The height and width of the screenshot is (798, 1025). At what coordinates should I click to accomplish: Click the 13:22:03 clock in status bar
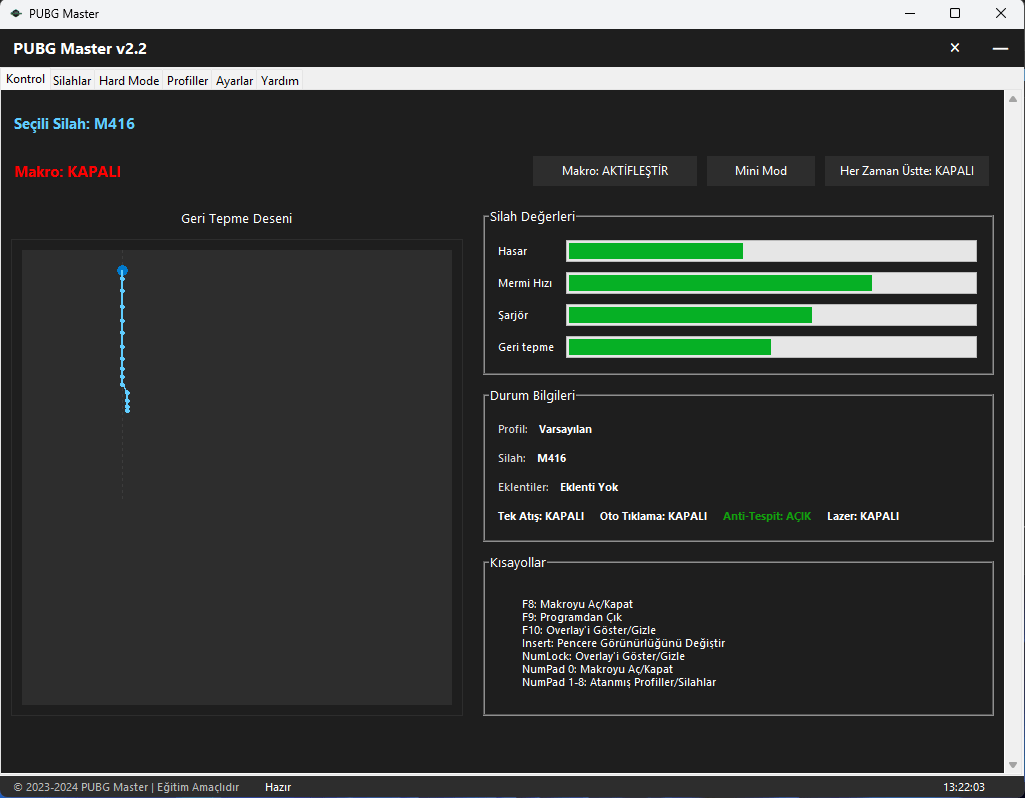(964, 788)
